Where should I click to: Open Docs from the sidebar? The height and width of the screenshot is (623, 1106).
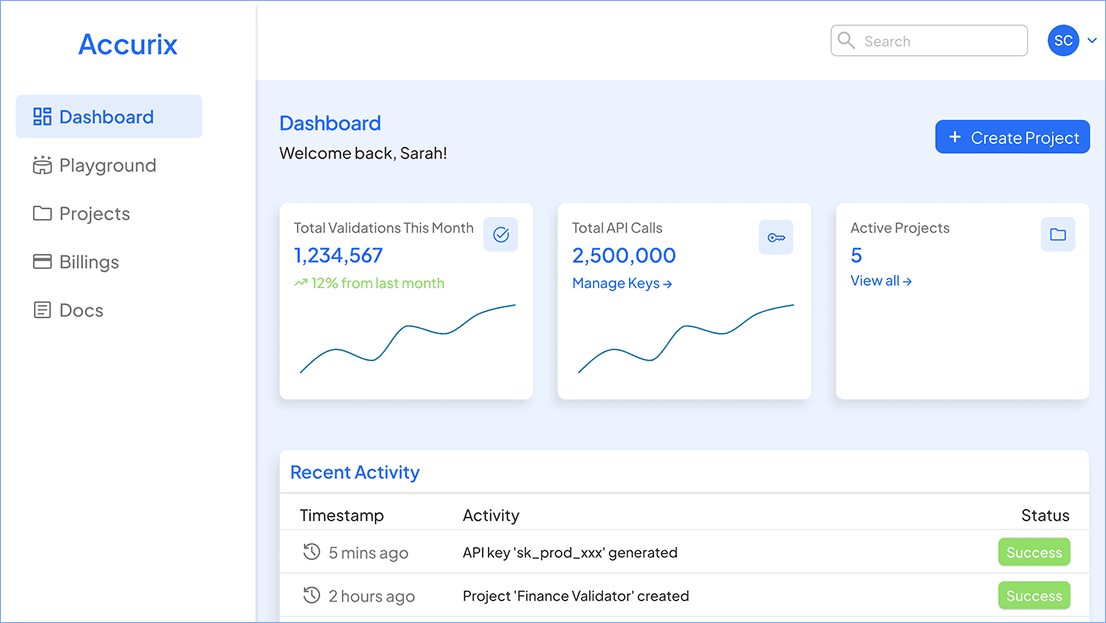81,310
